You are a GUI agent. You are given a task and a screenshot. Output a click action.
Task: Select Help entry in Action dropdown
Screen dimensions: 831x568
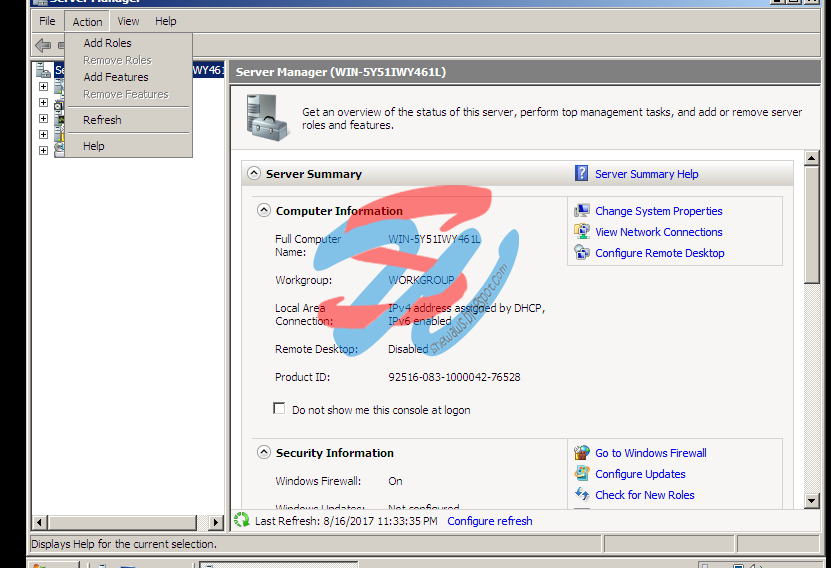94,146
